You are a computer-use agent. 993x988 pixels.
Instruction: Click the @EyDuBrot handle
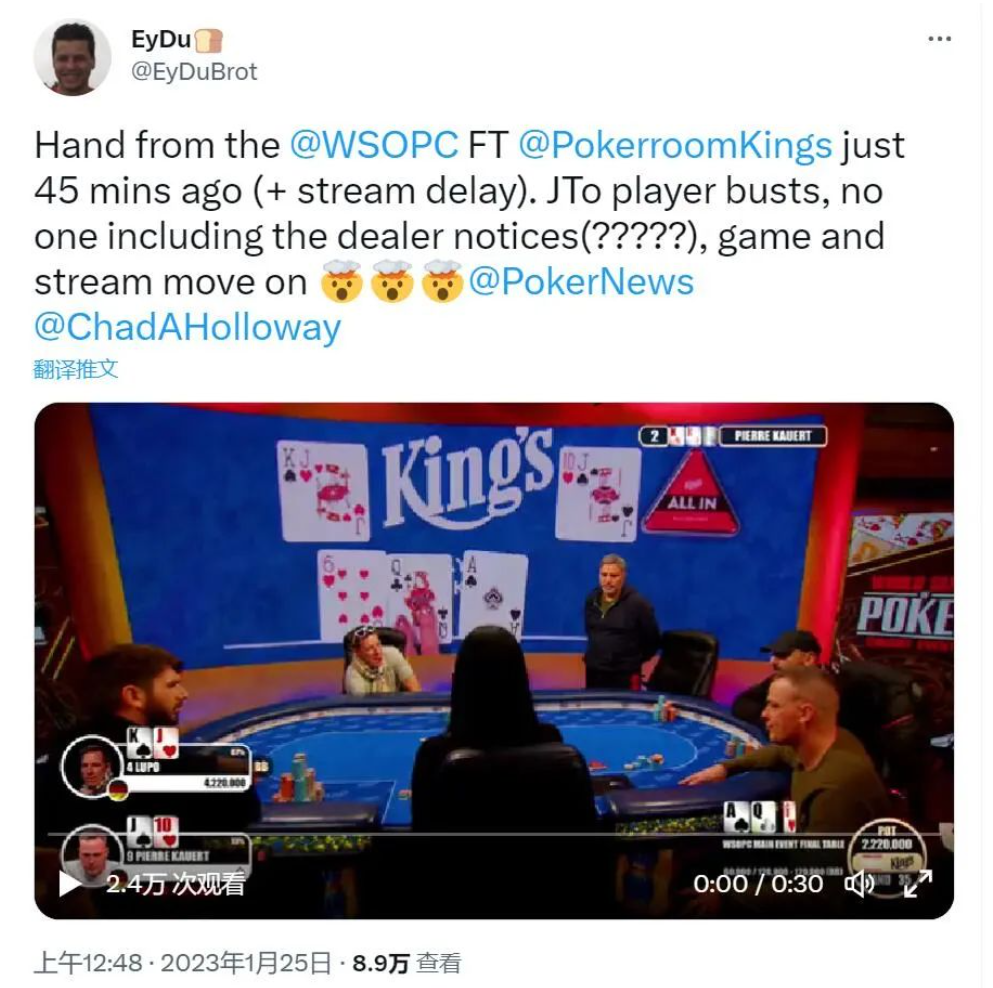(x=194, y=72)
